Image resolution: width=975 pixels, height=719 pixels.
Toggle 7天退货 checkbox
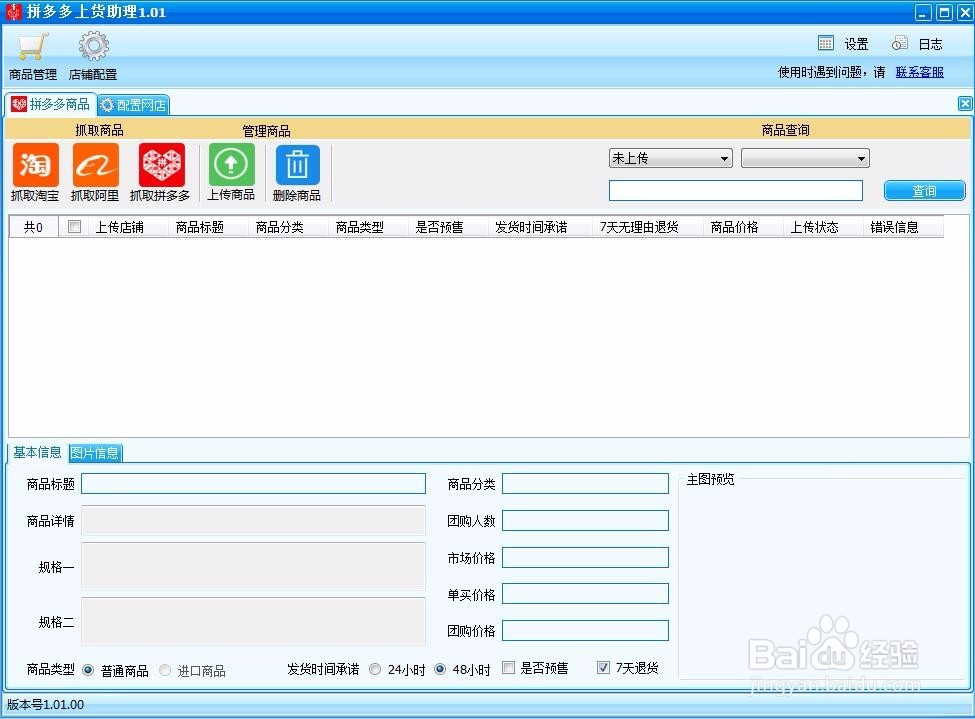click(x=603, y=668)
